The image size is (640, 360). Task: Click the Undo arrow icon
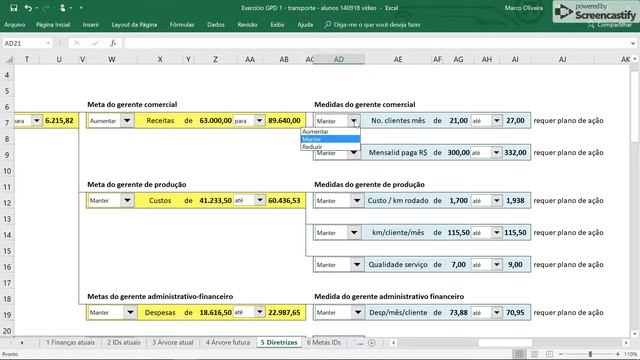pyautogui.click(x=28, y=8)
